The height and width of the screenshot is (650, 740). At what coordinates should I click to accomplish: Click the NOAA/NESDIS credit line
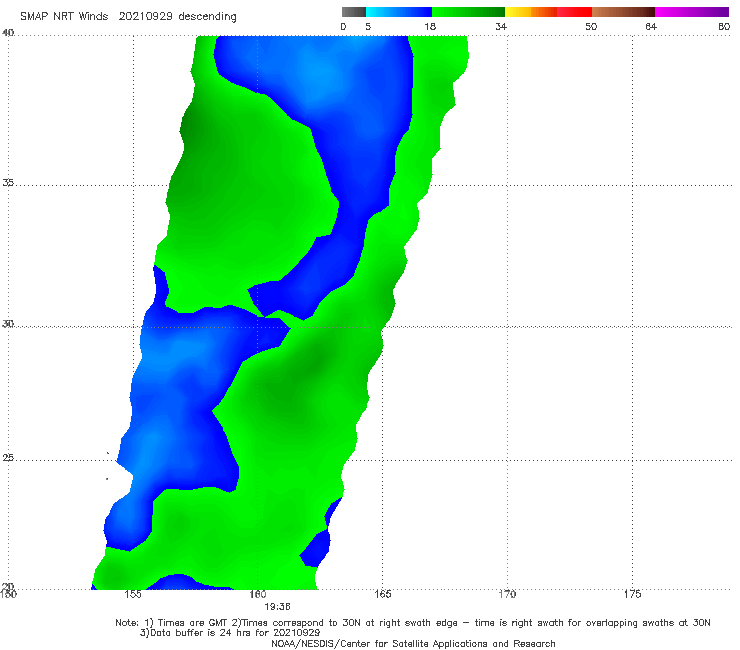[x=413, y=644]
